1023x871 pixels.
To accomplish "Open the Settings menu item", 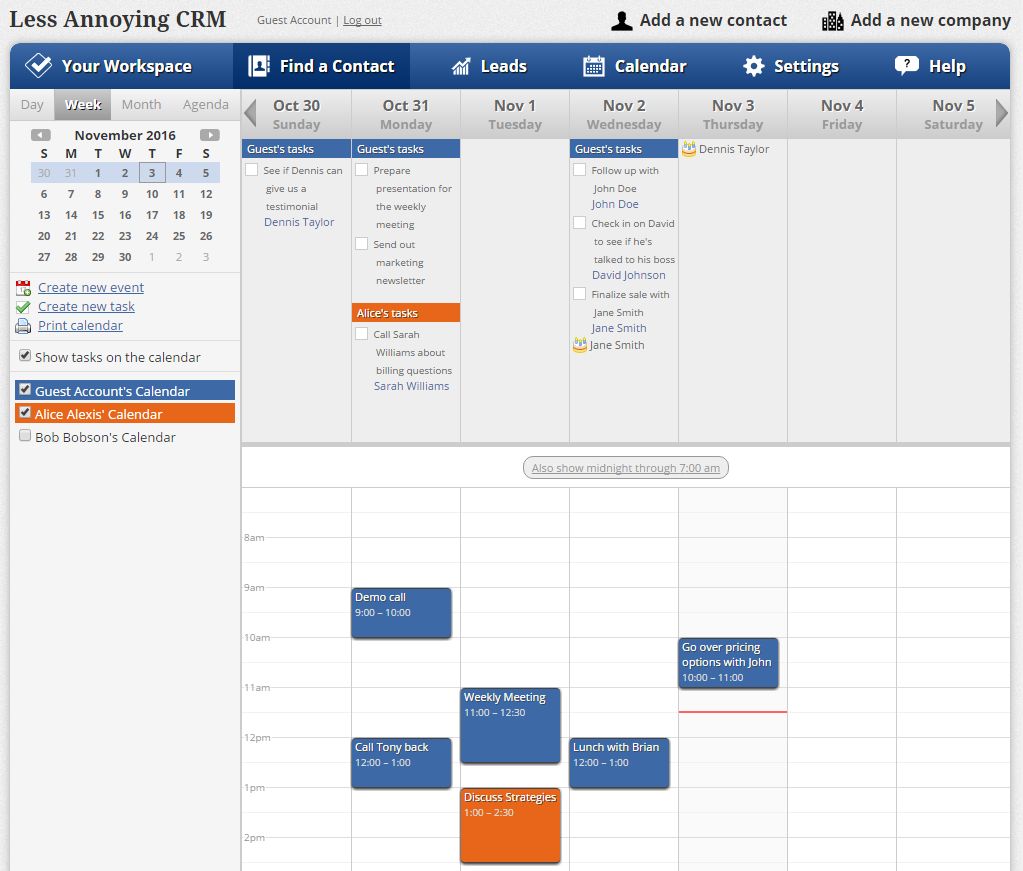I will pos(791,66).
